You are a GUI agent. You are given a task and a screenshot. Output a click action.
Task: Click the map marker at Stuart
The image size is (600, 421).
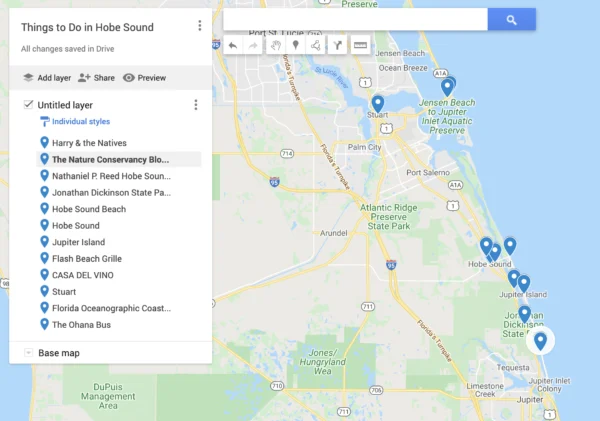pos(378,104)
